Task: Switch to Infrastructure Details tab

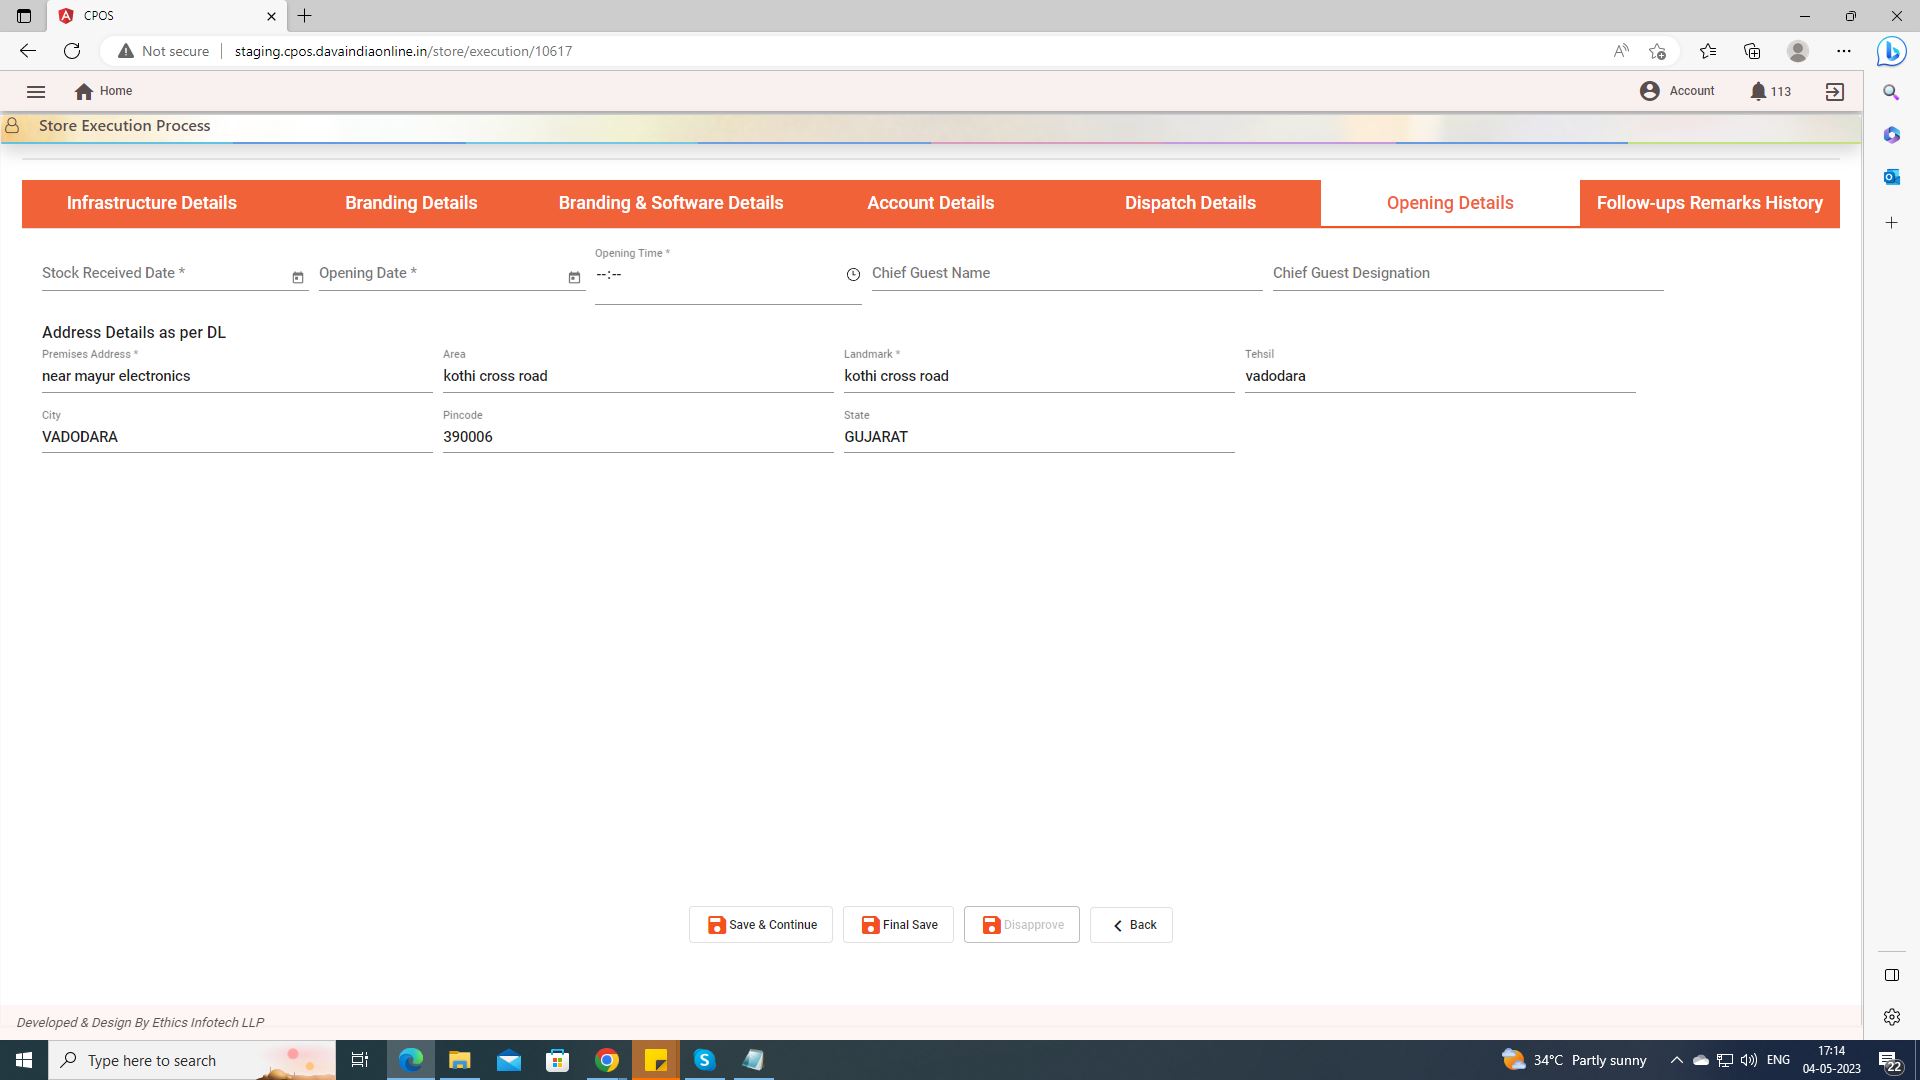Action: pyautogui.click(x=152, y=203)
